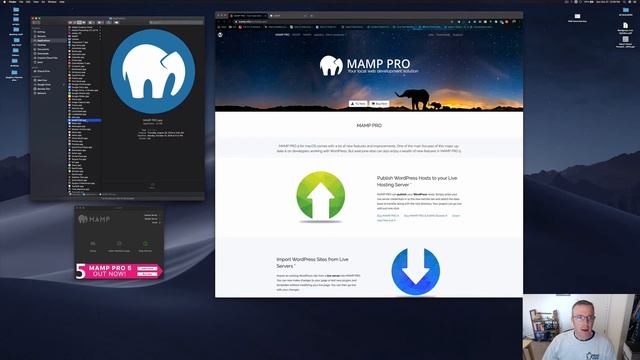640x360 pixels.
Task: Click the small site logo at the top-left of the webpage
Action: coord(220,35)
